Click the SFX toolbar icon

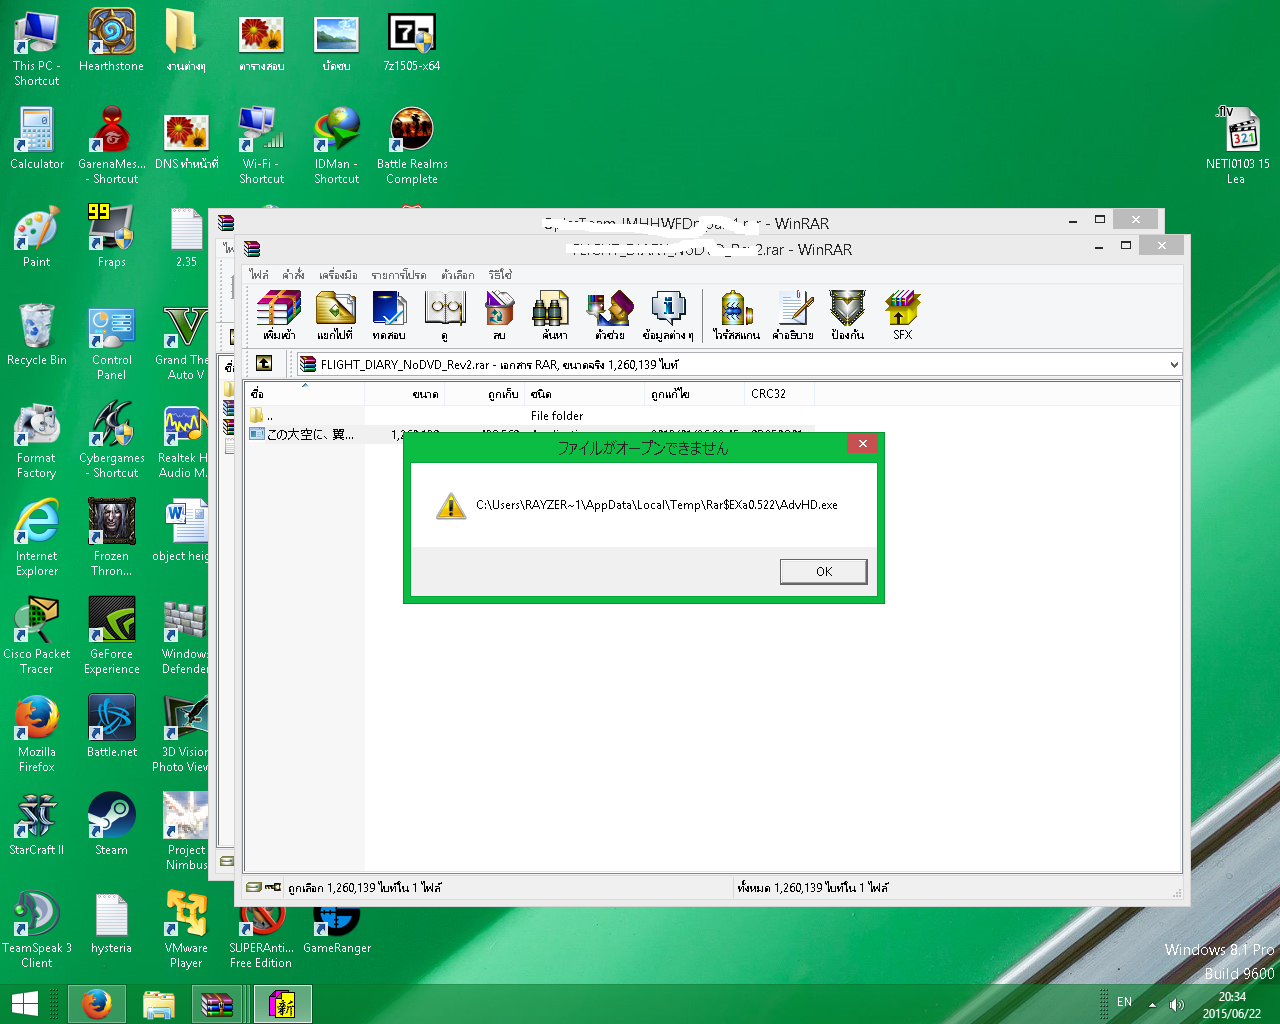(x=902, y=316)
